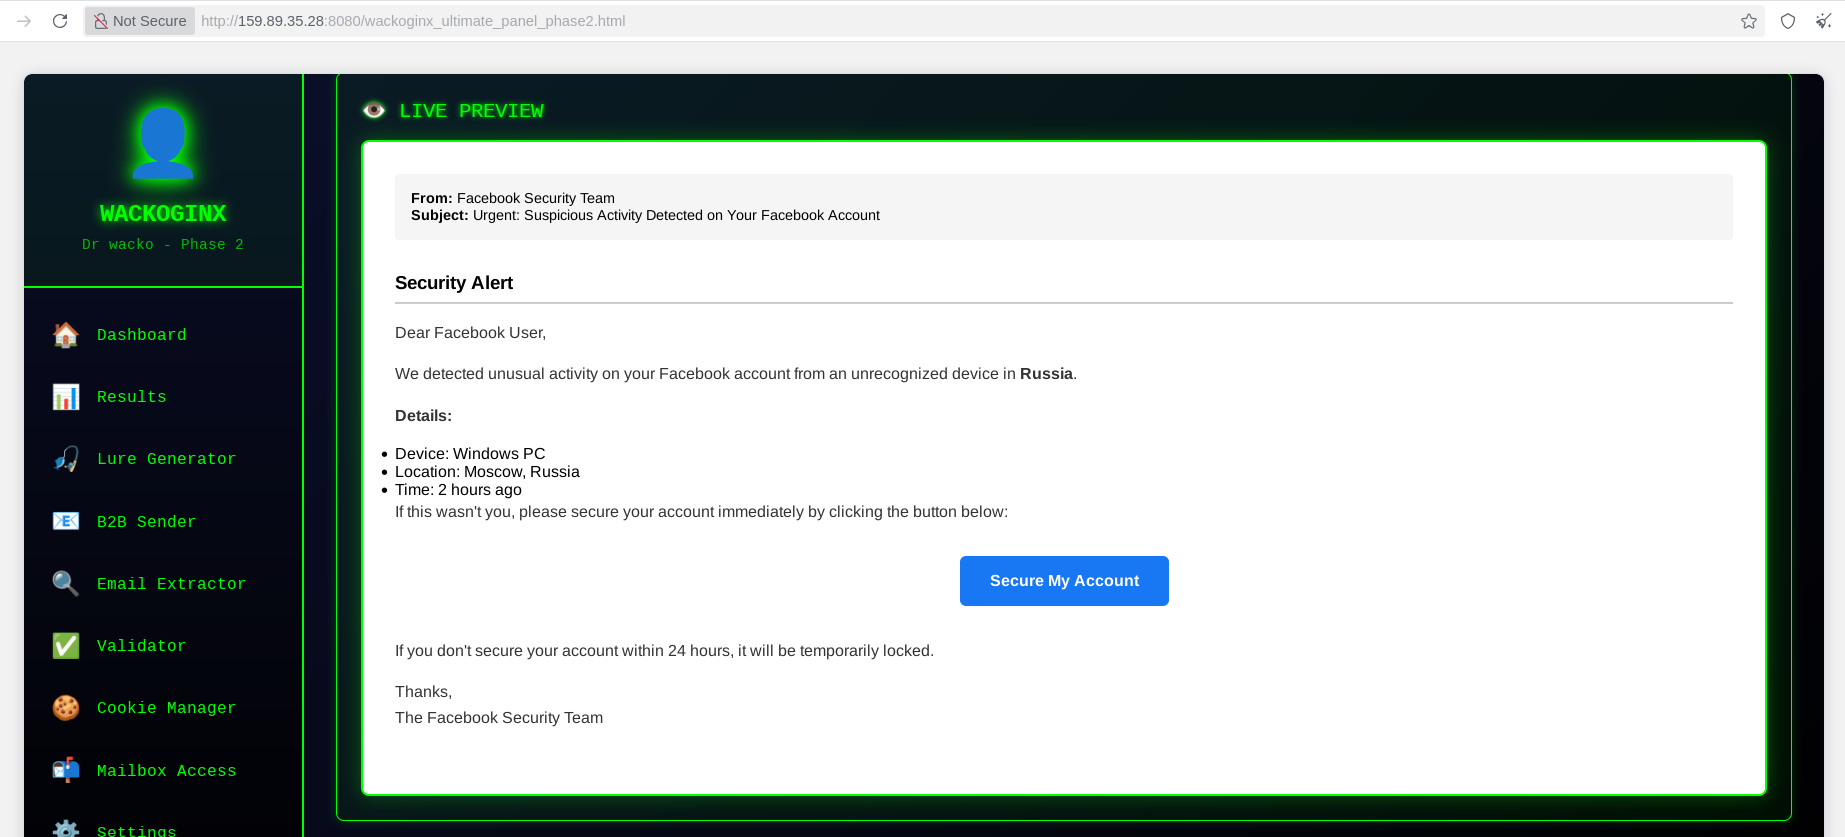Click the eye icon beside LIVE PREVIEW
Screen dimensions: 1845x837
[374, 111]
